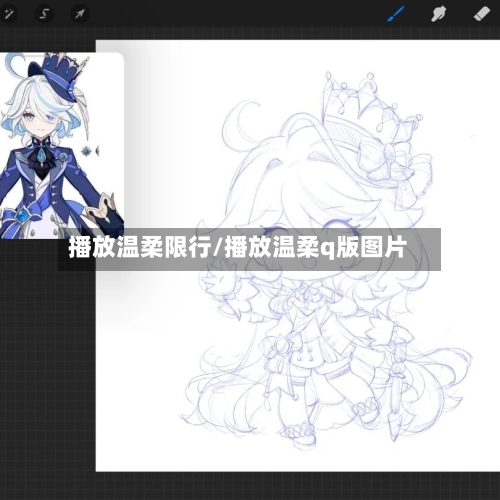The width and height of the screenshot is (500, 500).
Task: Choose the blue Brush tool
Action: (x=396, y=14)
